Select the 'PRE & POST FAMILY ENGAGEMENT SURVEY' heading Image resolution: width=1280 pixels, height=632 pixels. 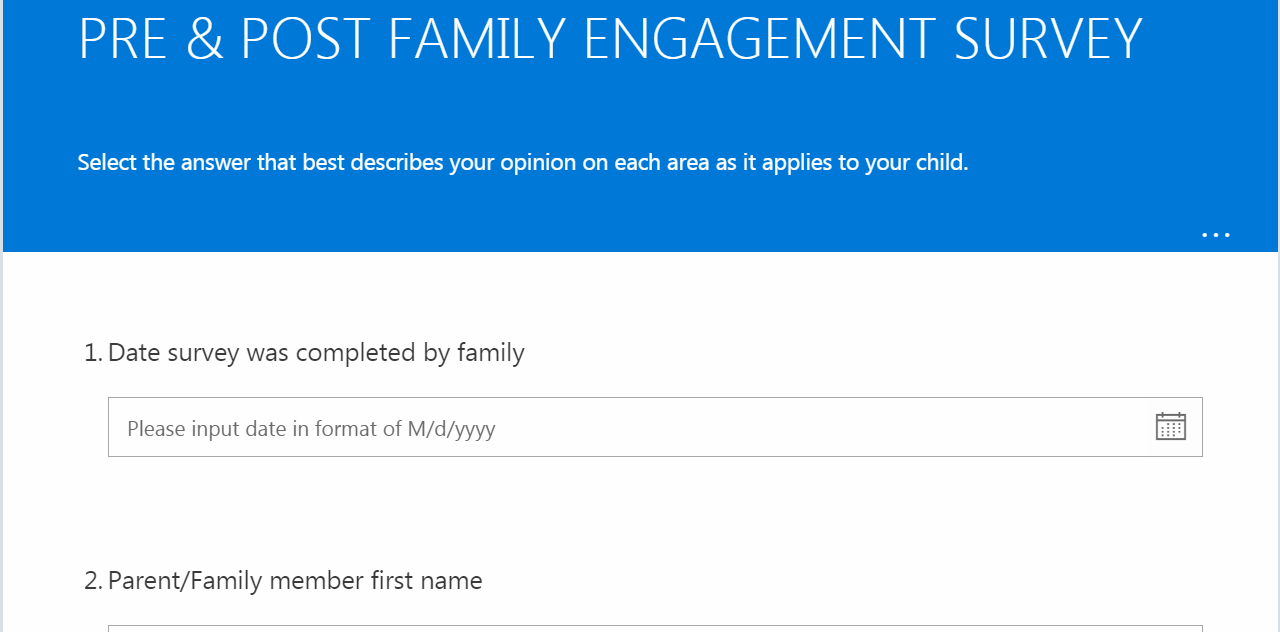click(x=610, y=38)
